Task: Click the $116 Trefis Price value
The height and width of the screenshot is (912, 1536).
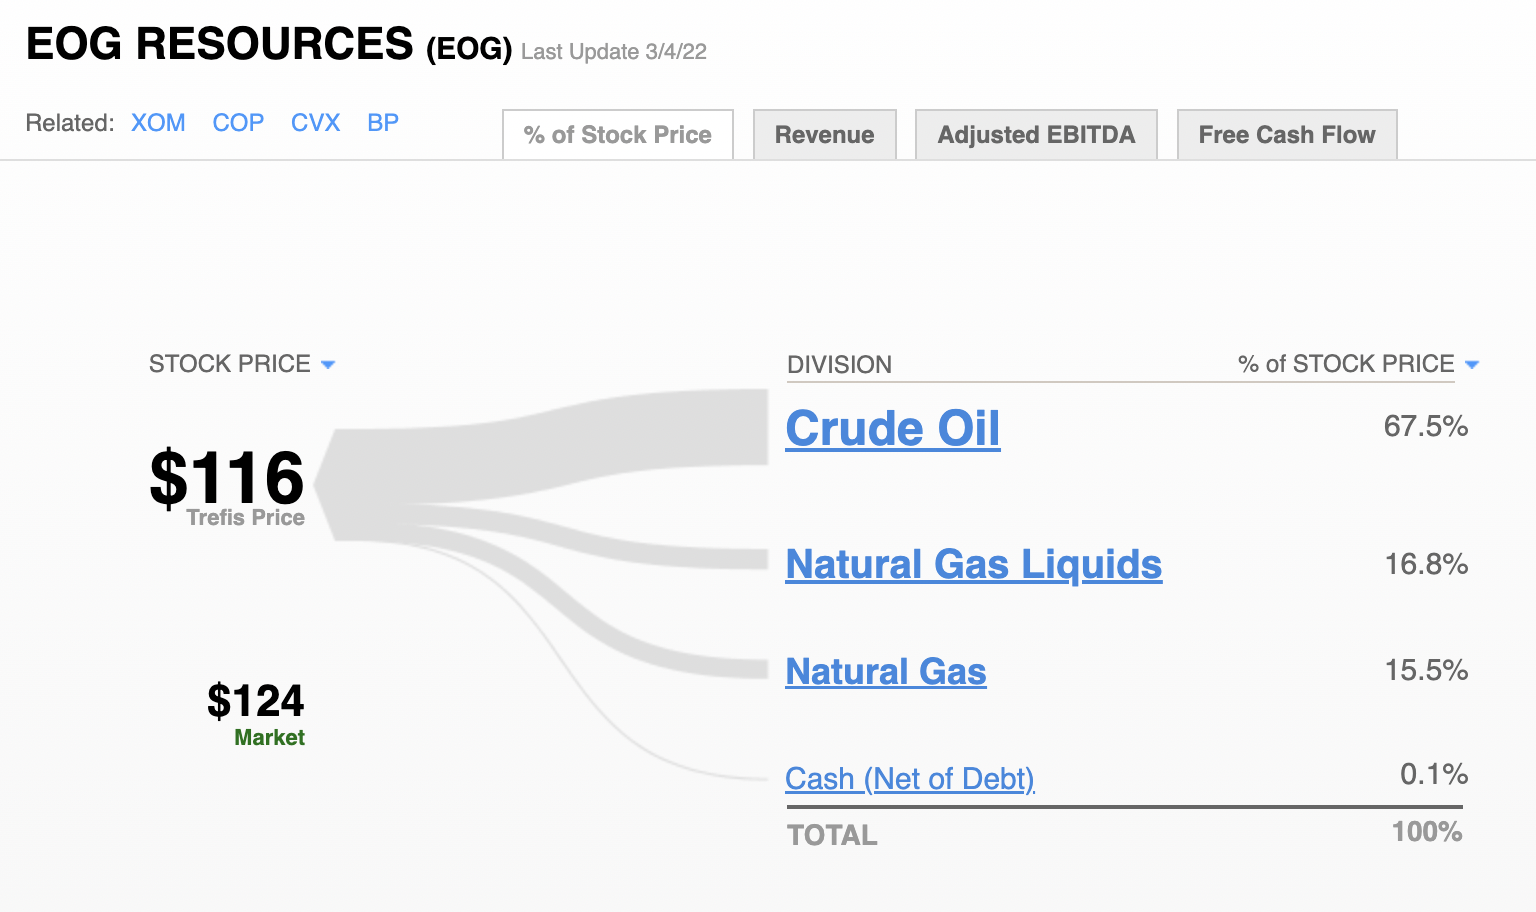Action: coord(227,478)
